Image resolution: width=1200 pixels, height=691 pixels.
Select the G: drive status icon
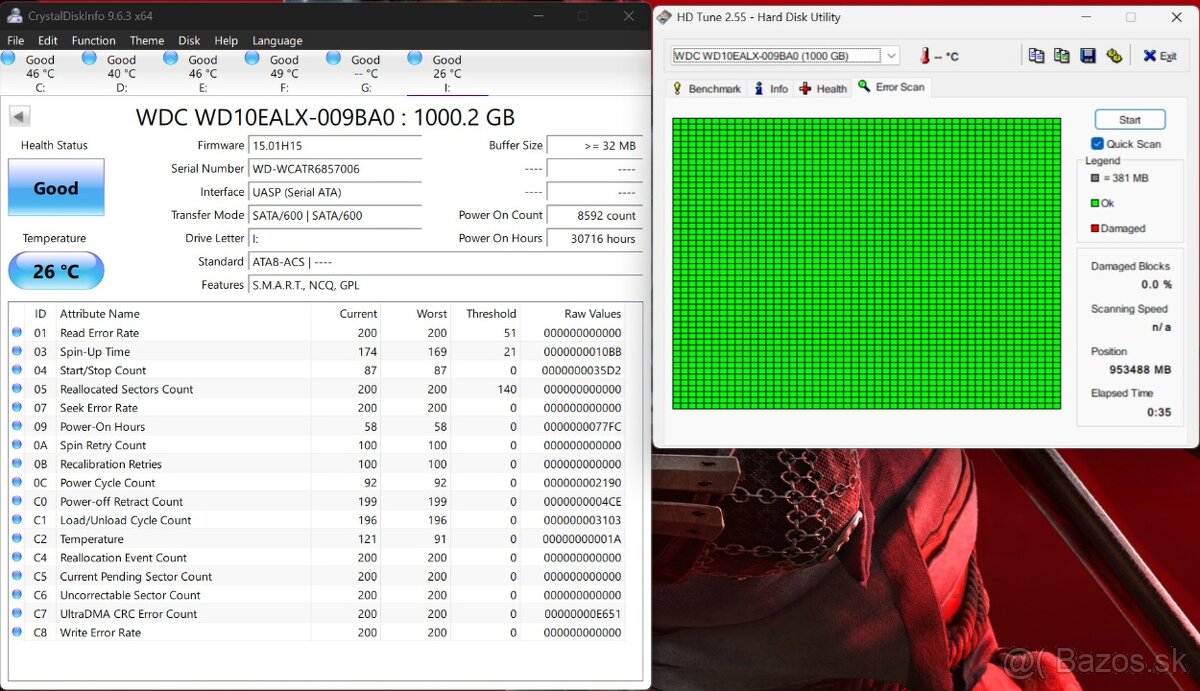(x=334, y=58)
